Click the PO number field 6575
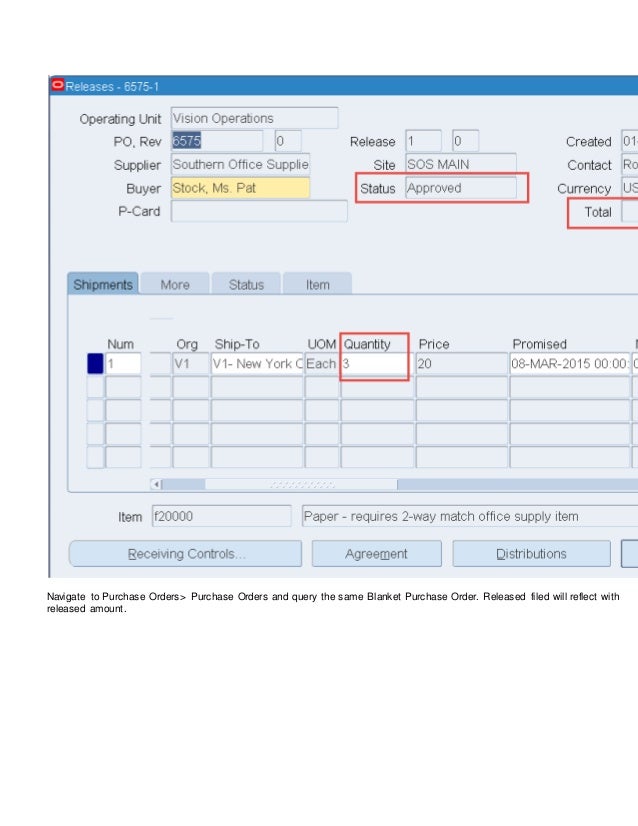This screenshot has width=638, height=826. pos(217,141)
